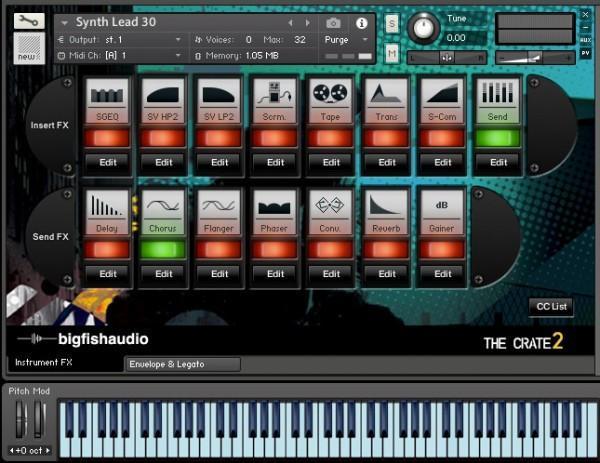Expand the Output channel dropdown
600x463 pixels.
point(178,39)
